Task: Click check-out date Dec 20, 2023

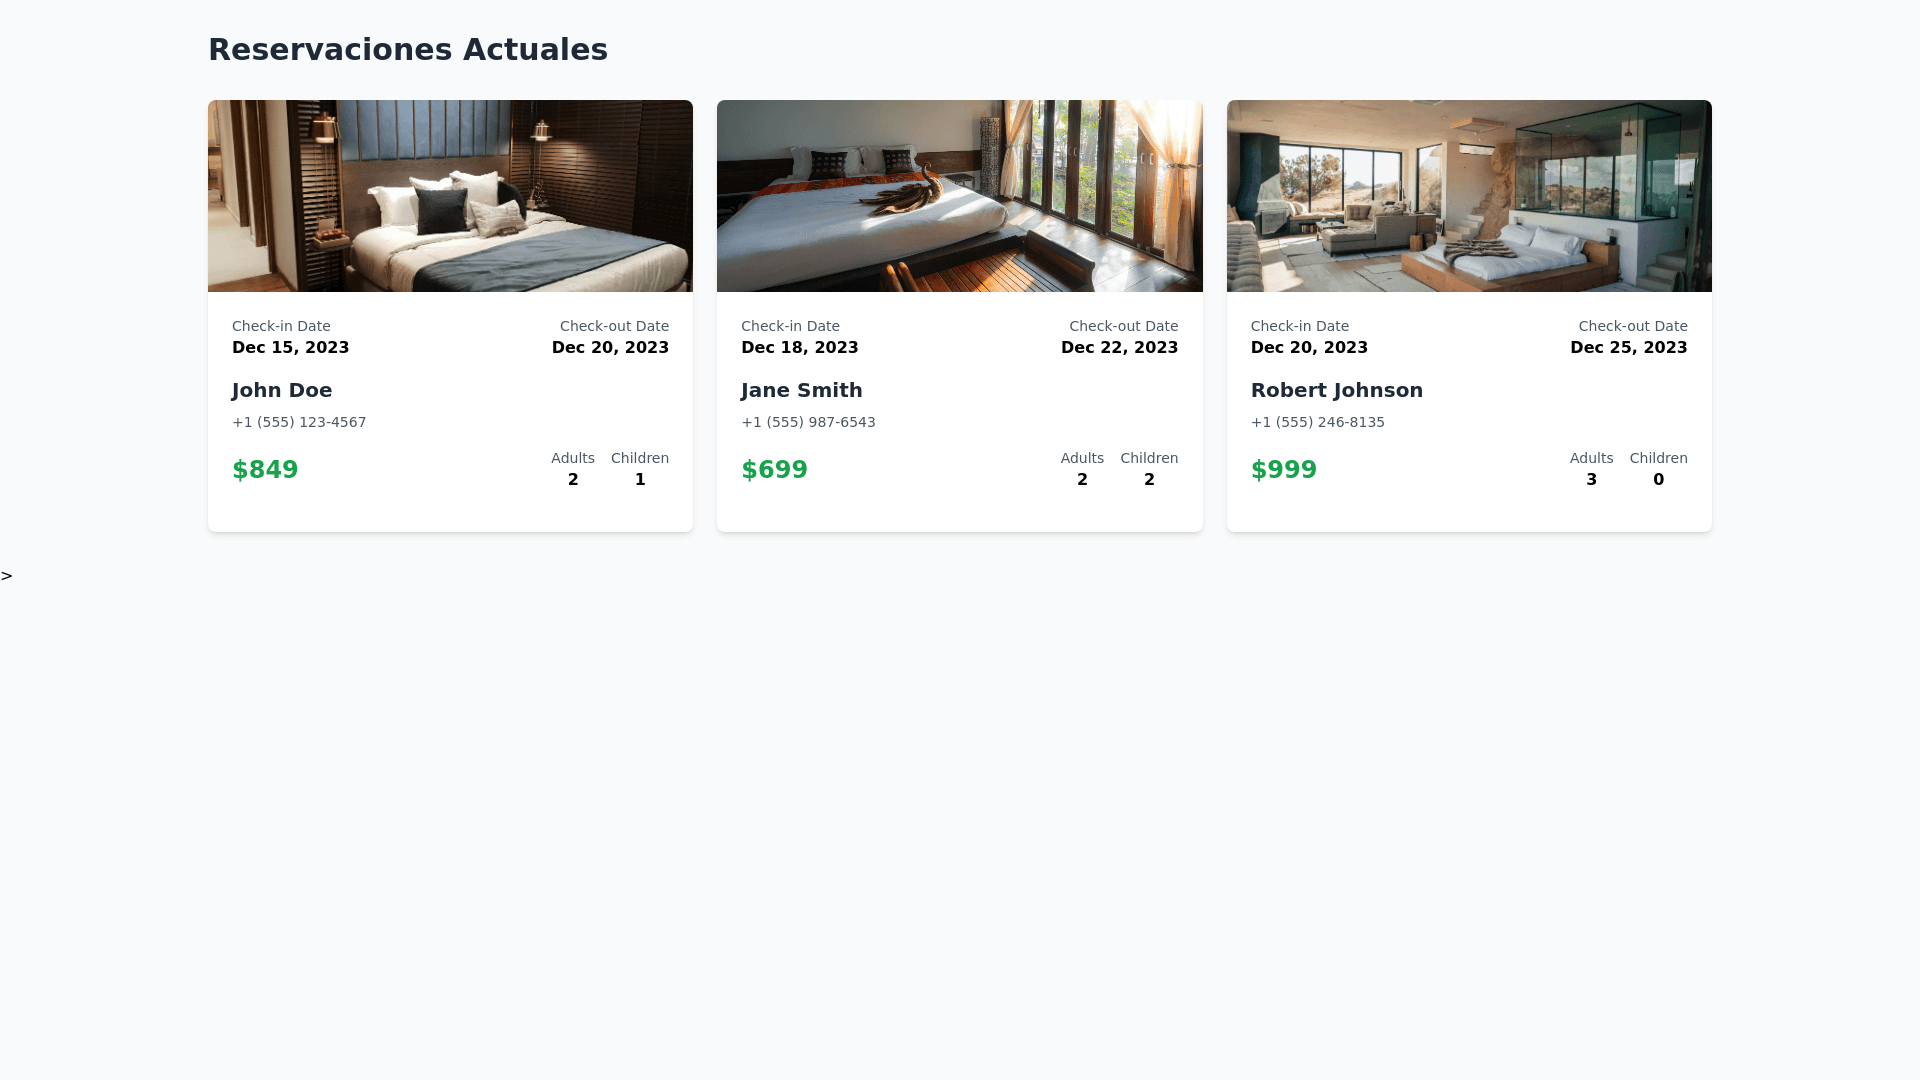Action: pos(610,348)
